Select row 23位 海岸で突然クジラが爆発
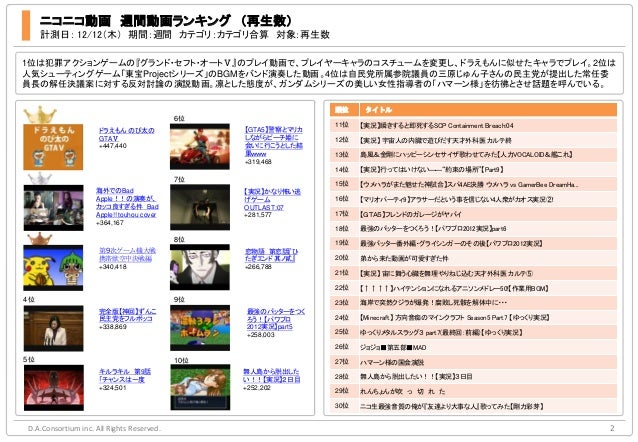Image resolution: width=638 pixels, height=442 pixels. pos(473,302)
